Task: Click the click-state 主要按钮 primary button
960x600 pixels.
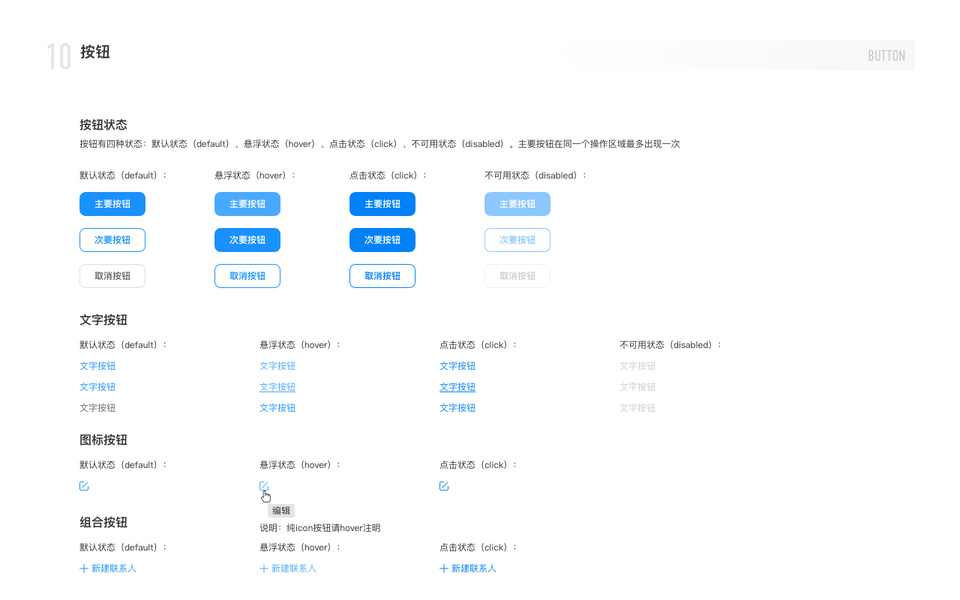Action: coord(382,204)
